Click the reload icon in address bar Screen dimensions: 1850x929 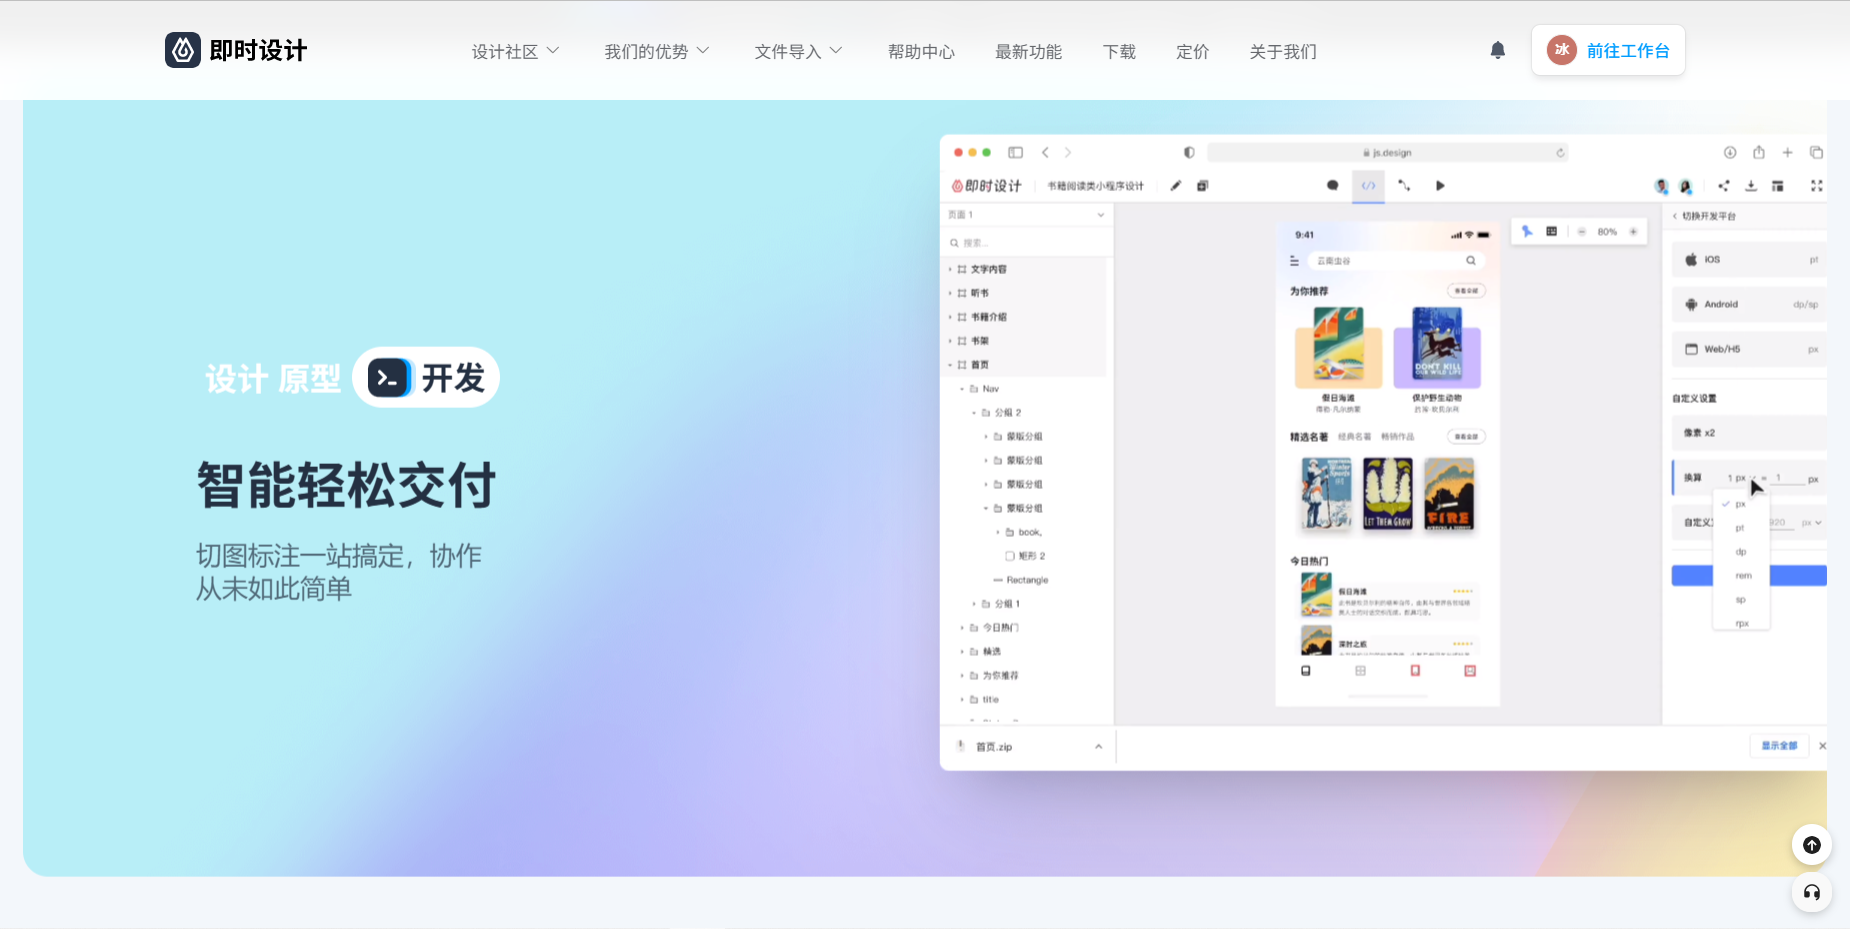pyautogui.click(x=1560, y=152)
